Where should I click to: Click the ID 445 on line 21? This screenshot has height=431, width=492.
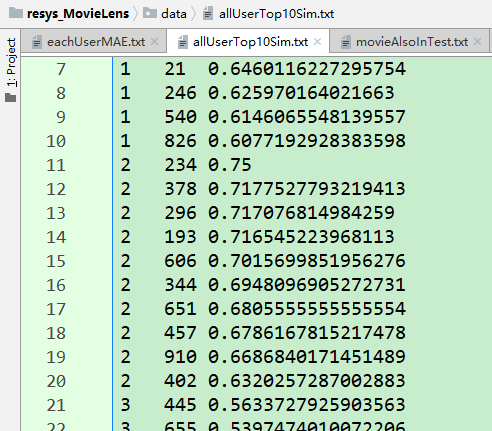180,405
